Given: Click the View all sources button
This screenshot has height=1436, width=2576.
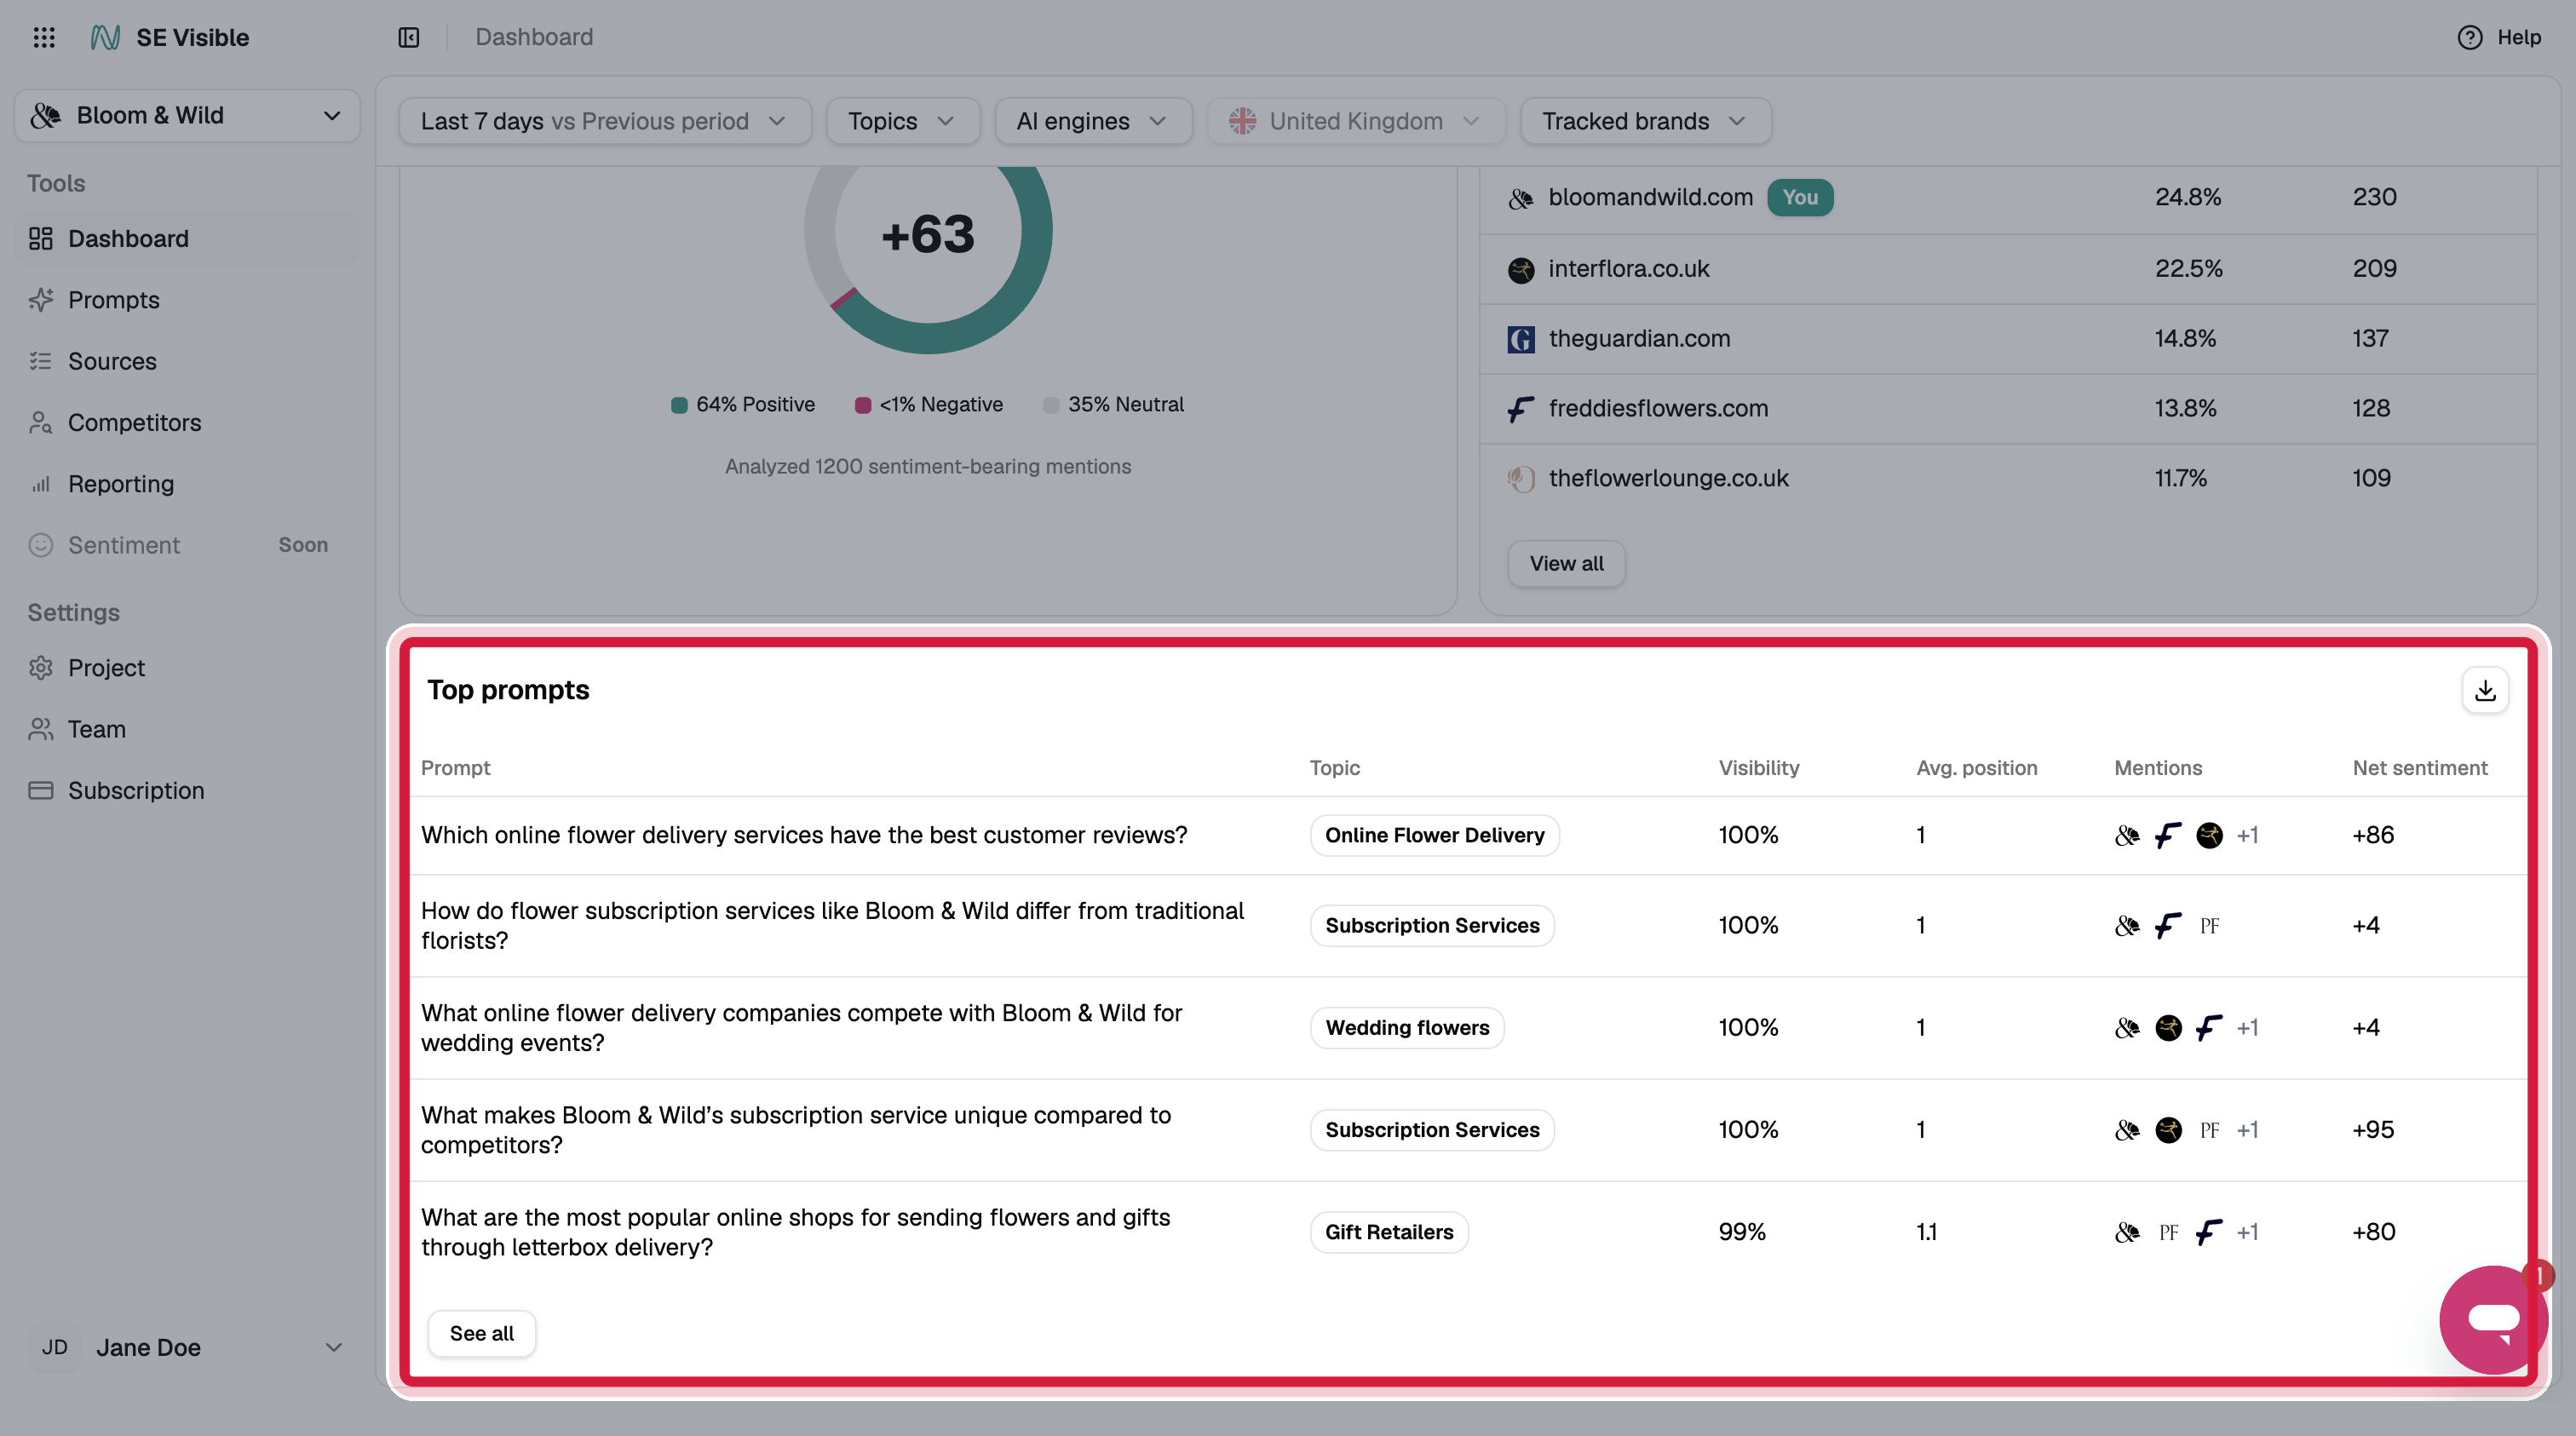Looking at the screenshot, I should click(x=1566, y=564).
